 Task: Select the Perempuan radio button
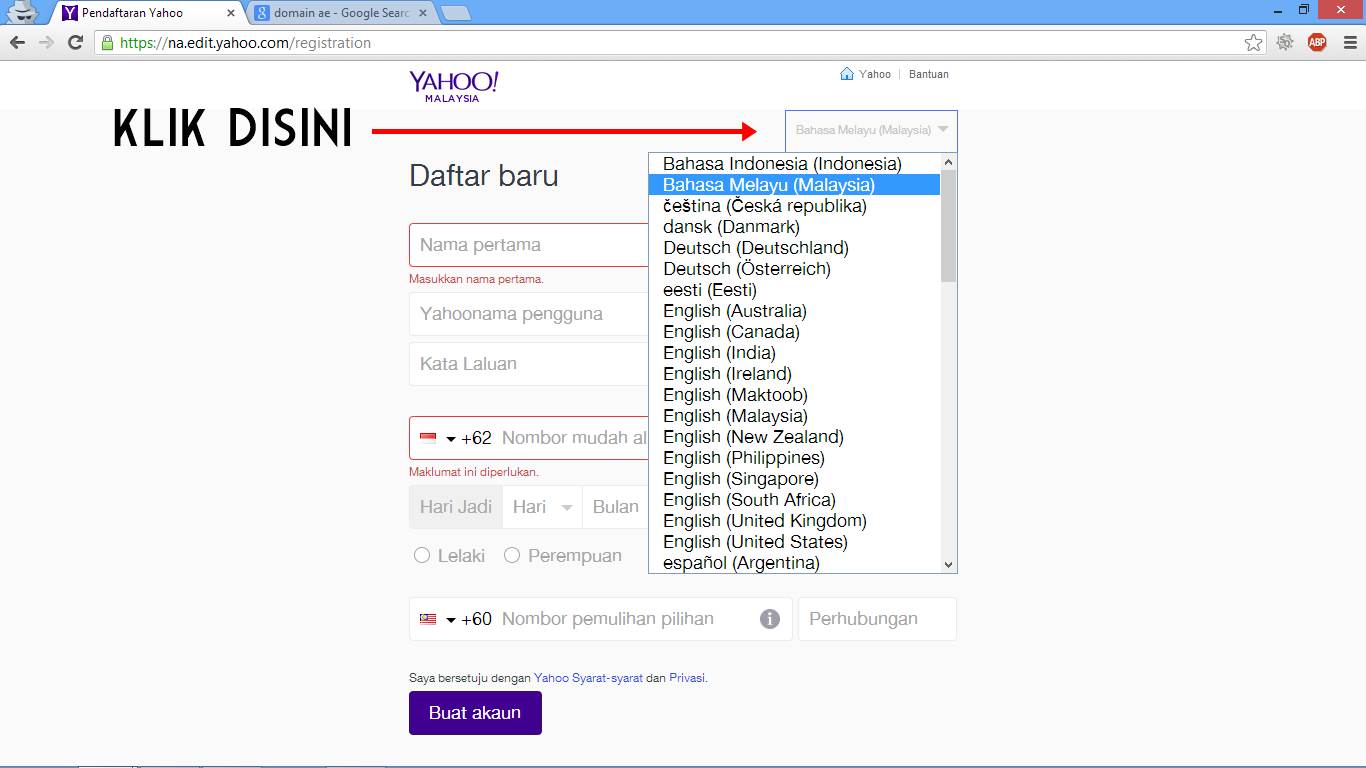[x=512, y=555]
